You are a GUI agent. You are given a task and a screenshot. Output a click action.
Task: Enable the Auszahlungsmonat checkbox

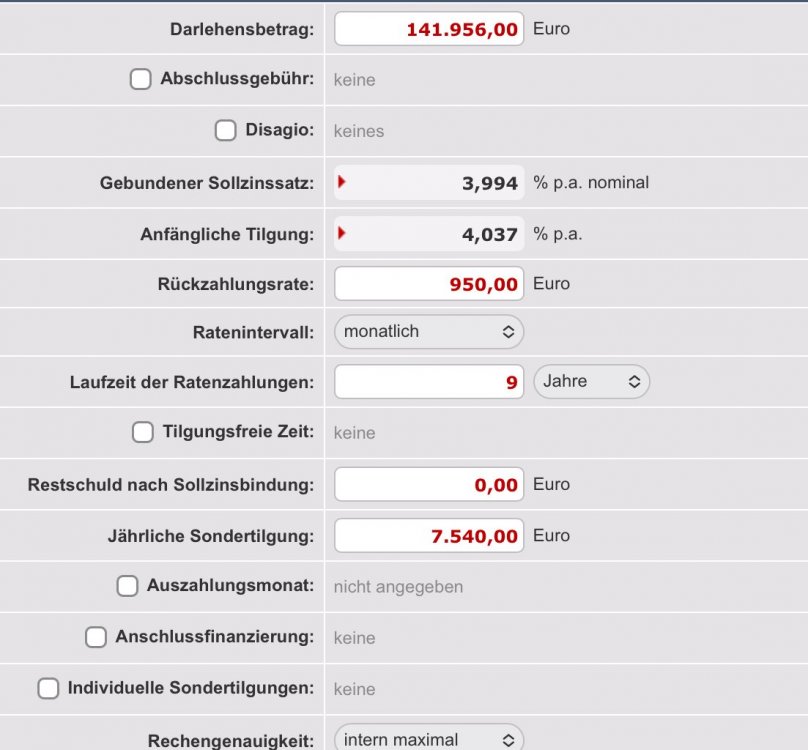click(127, 585)
